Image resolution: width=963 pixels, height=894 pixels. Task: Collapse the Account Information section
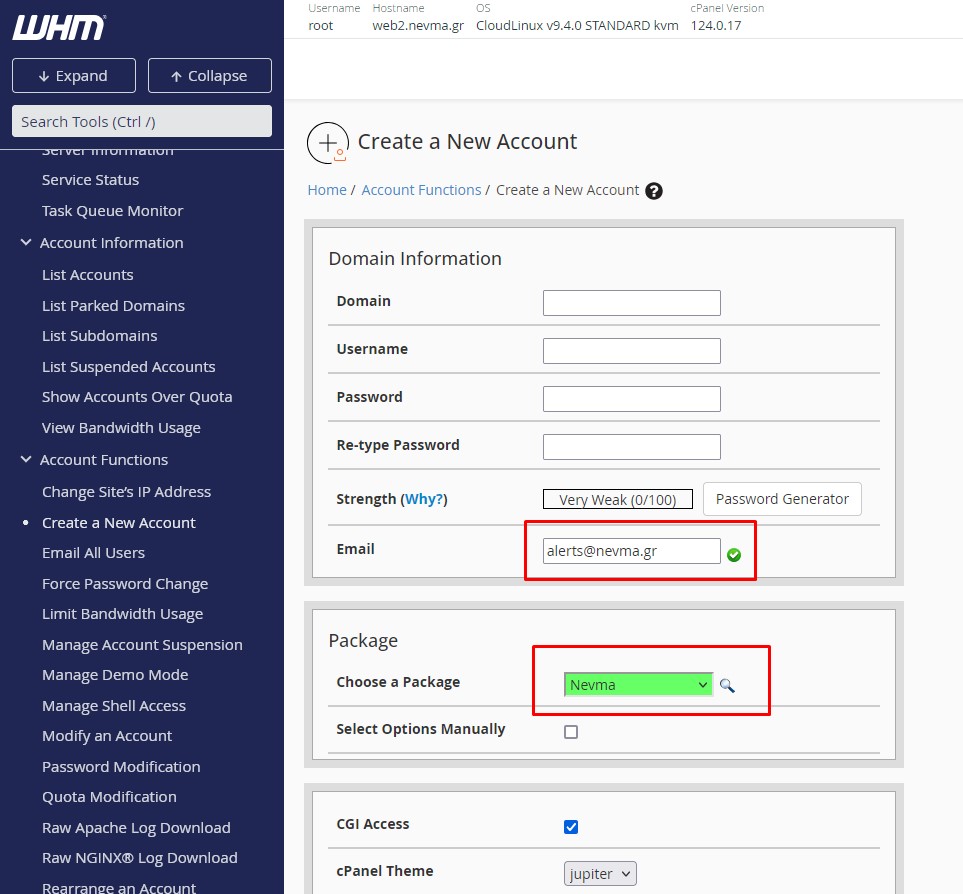(x=27, y=243)
